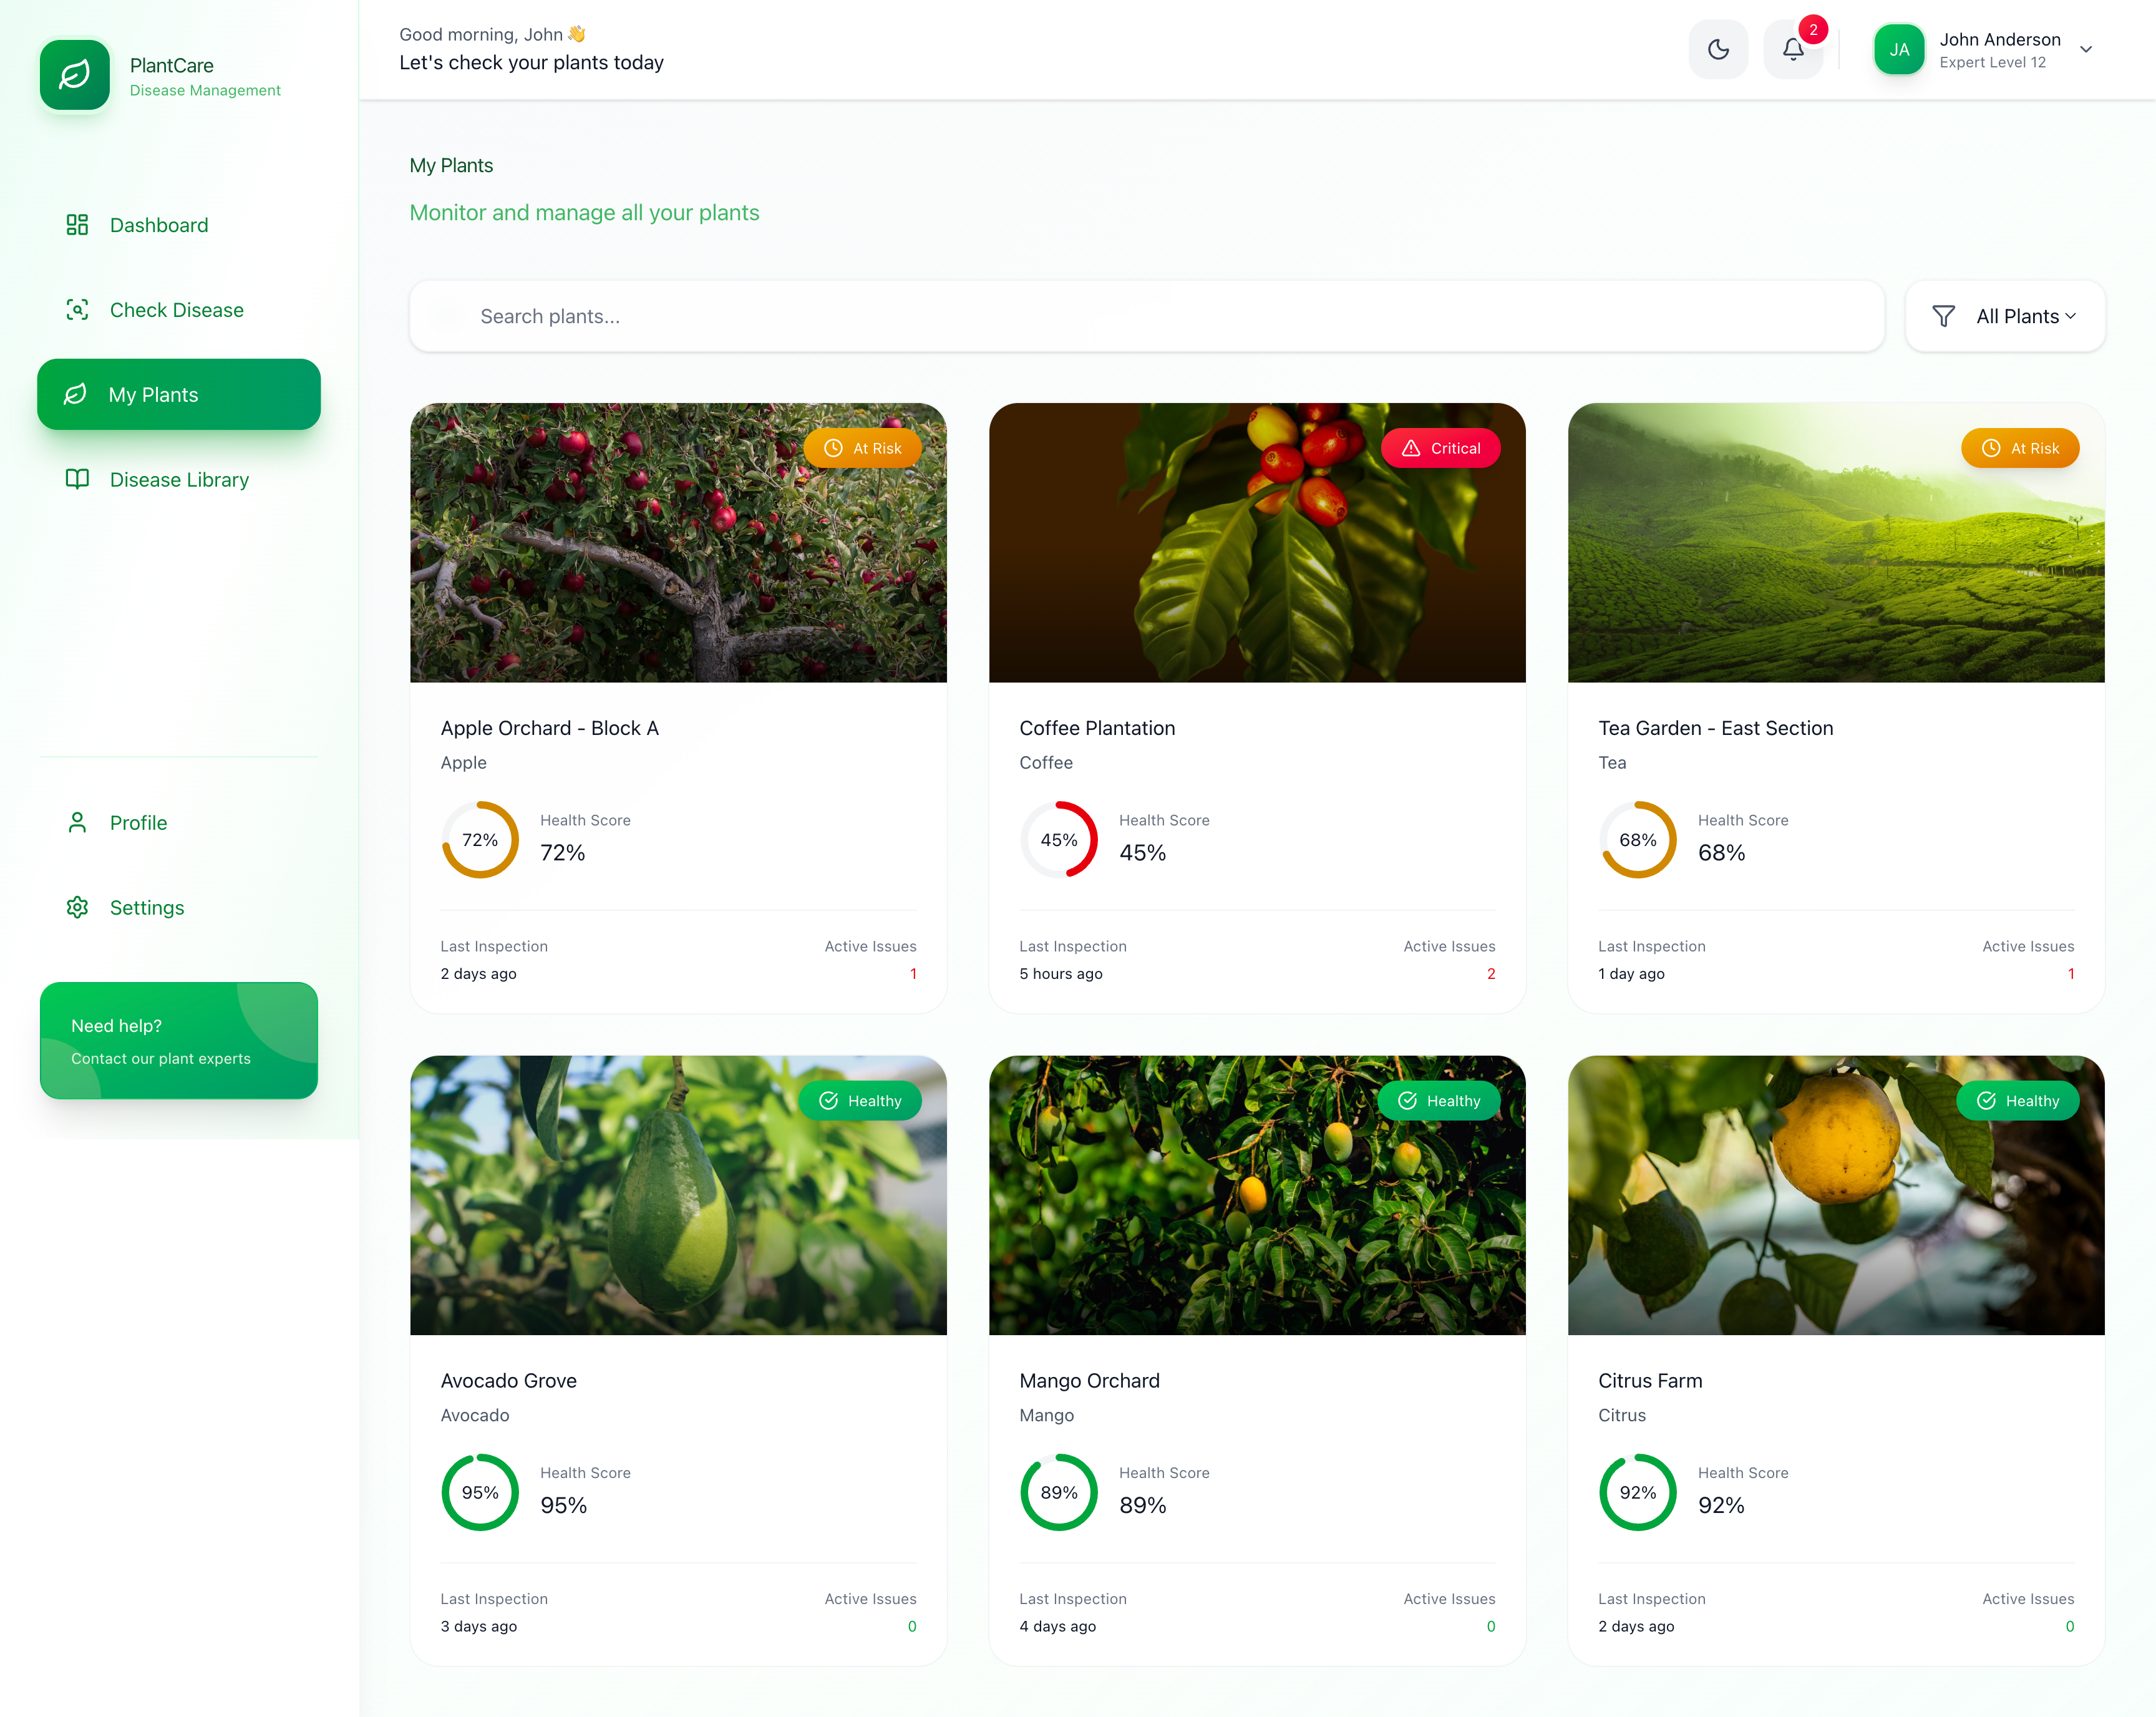Click the Profile person icon
The height and width of the screenshot is (1717, 2156).
point(77,822)
